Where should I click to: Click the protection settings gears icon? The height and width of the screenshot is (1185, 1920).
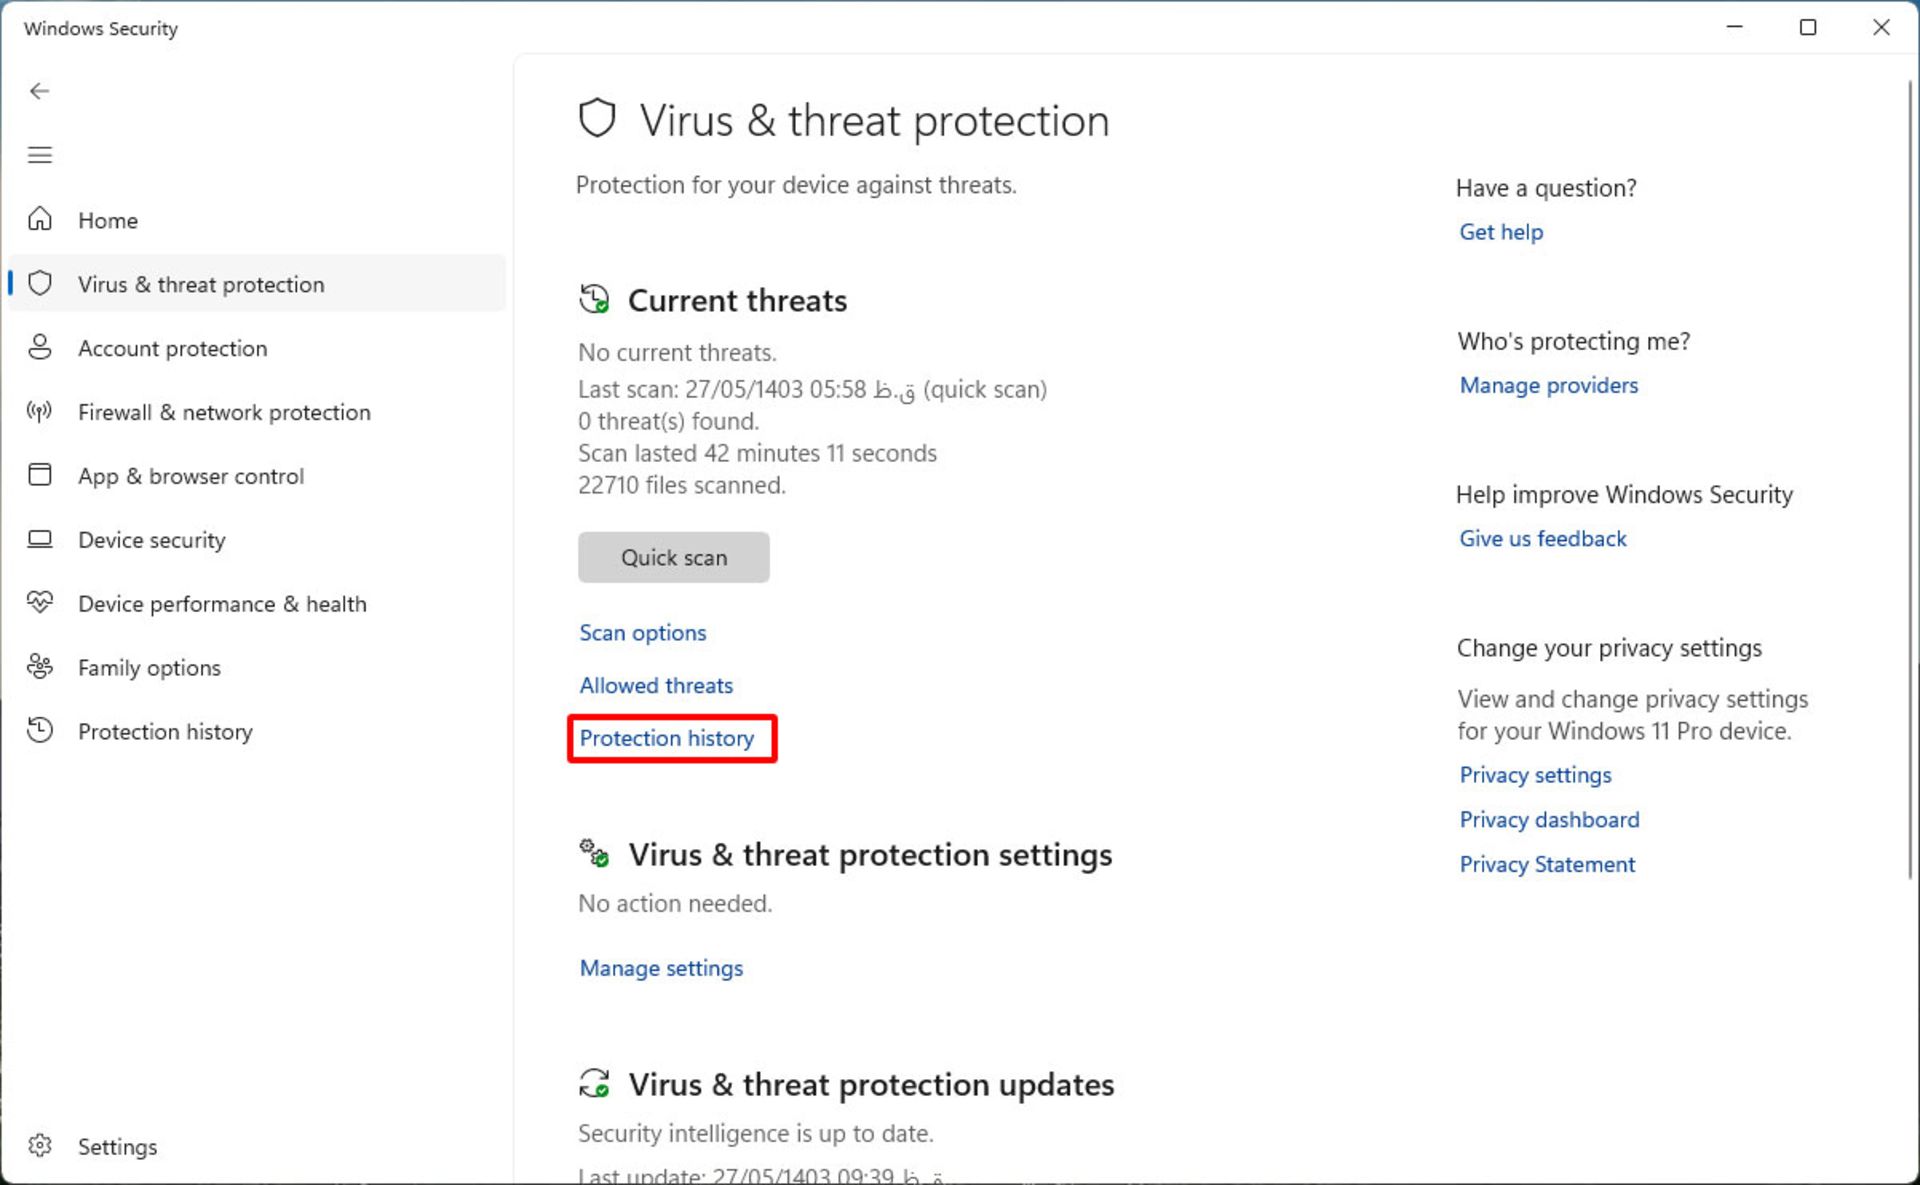tap(594, 853)
